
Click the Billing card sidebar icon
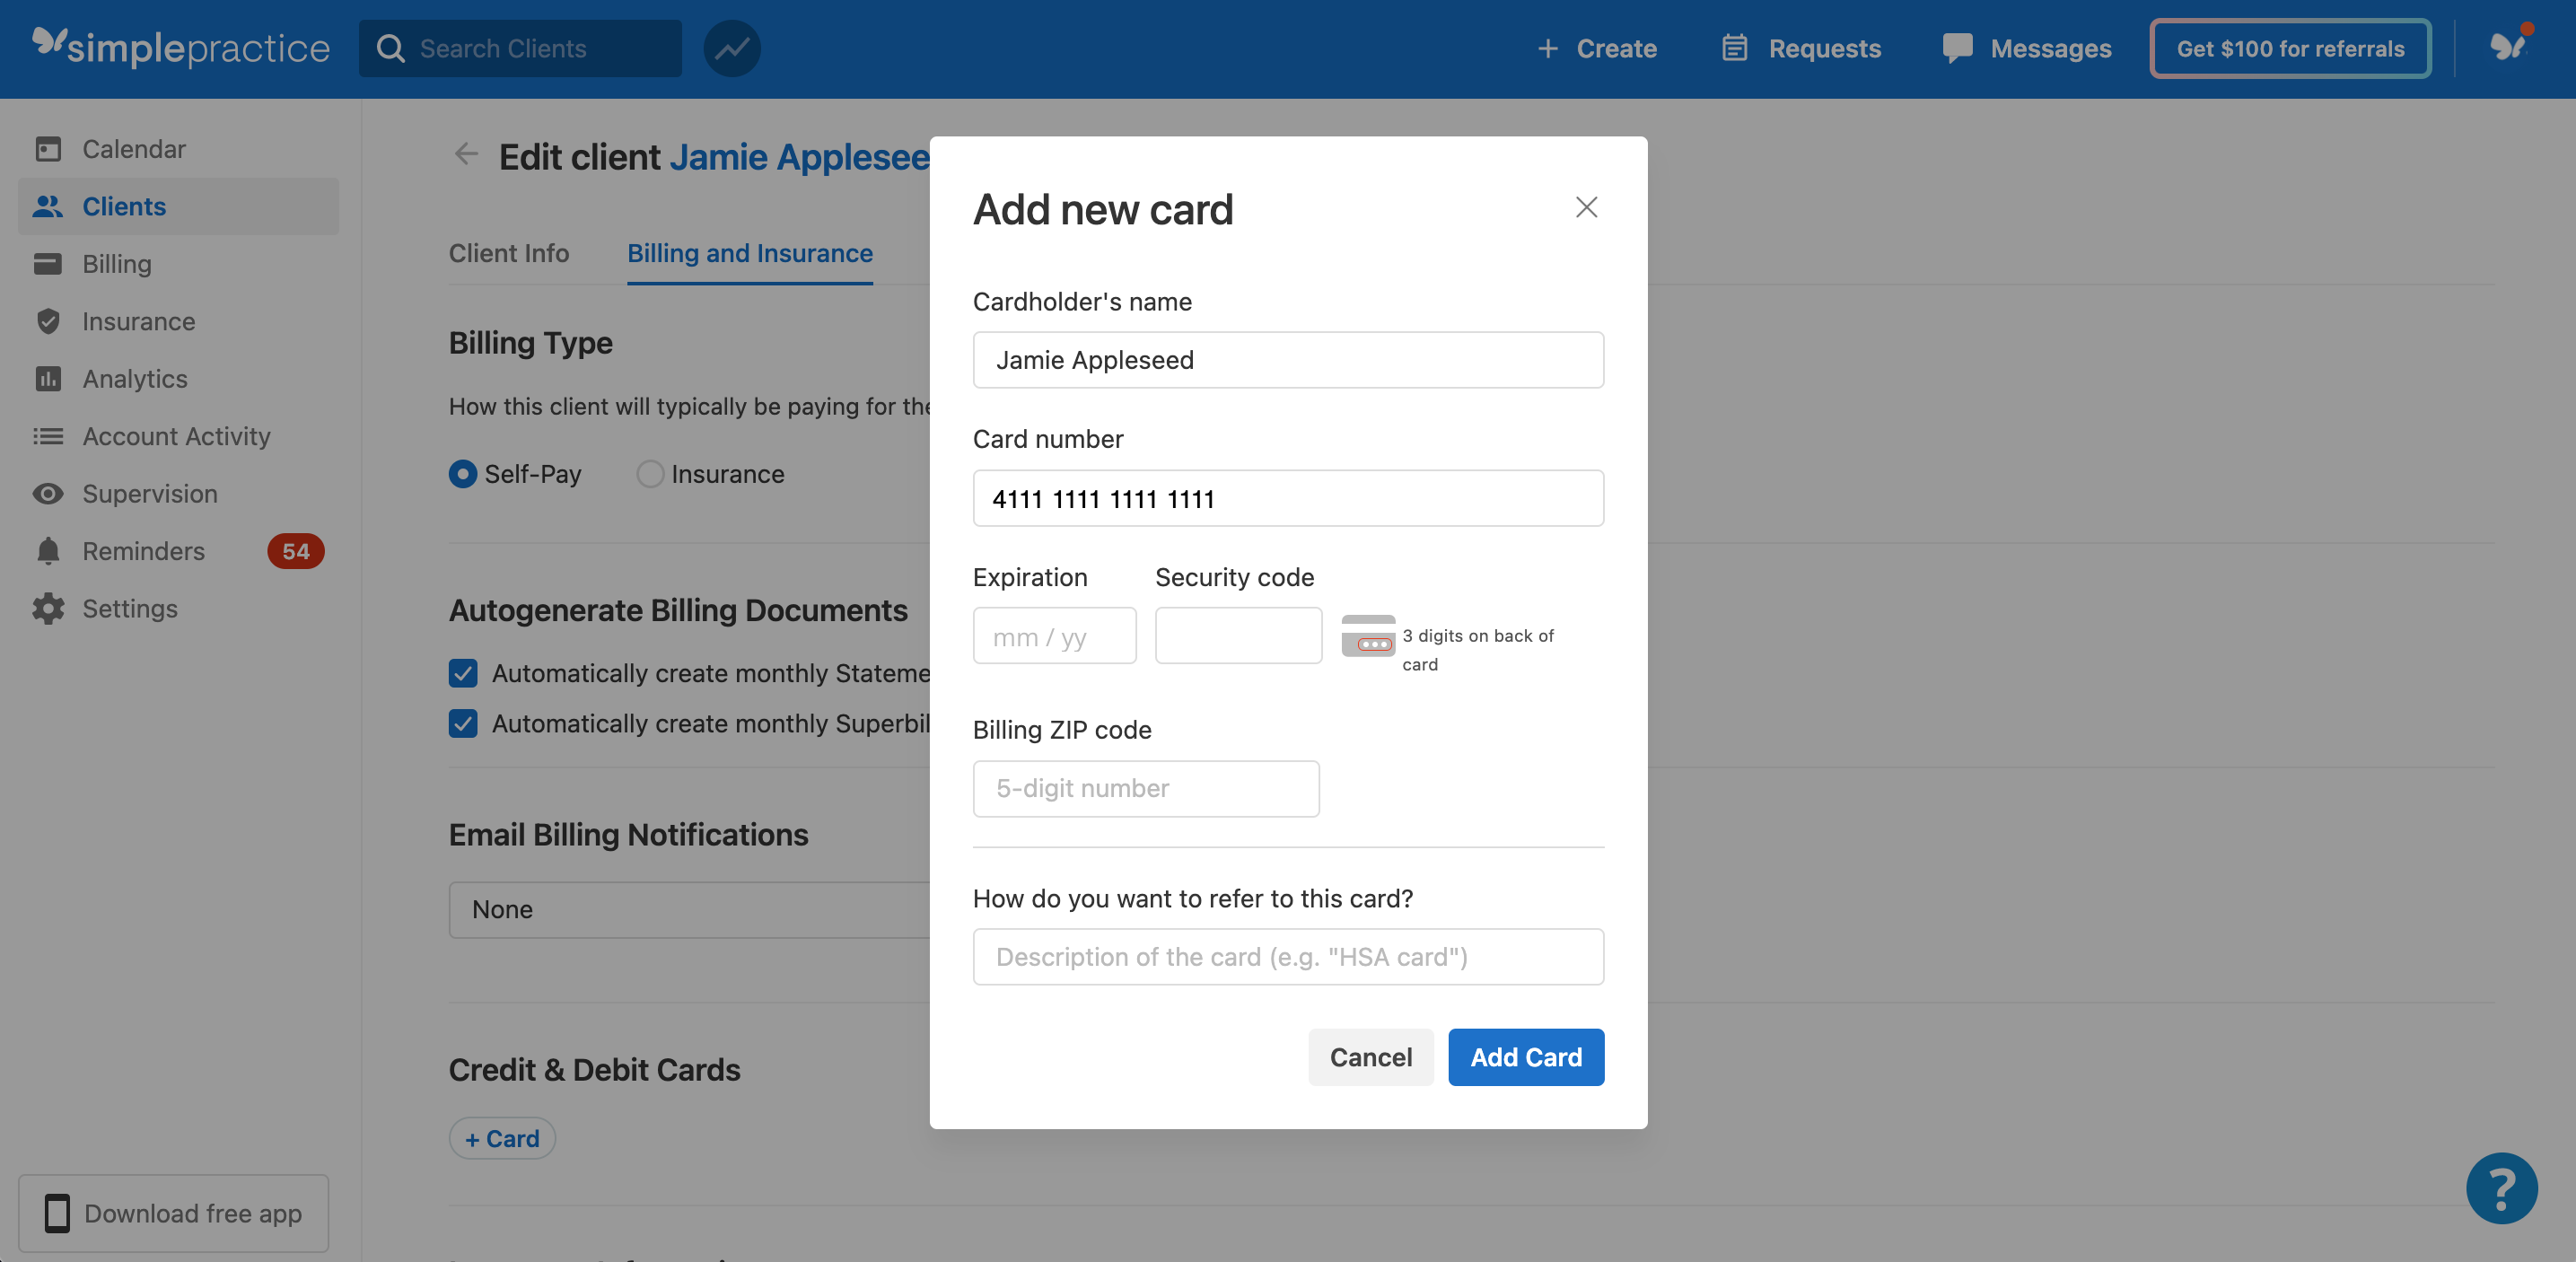[x=48, y=264]
